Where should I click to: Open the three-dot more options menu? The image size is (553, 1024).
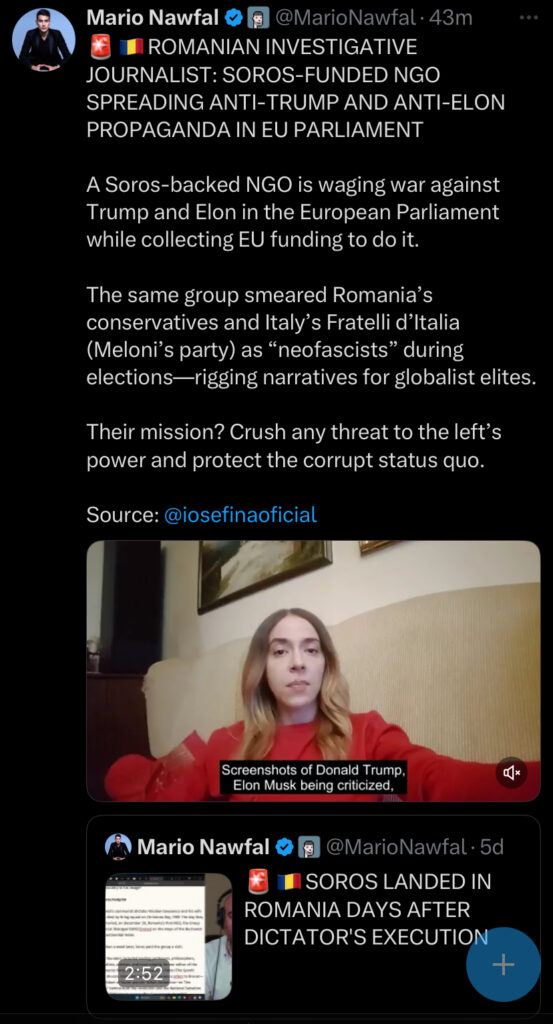pos(528,18)
